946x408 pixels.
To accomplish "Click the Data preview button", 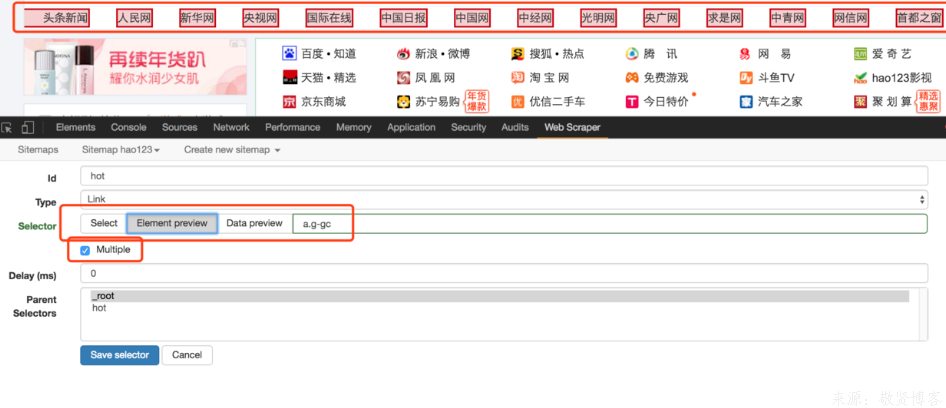I will pyautogui.click(x=254, y=223).
